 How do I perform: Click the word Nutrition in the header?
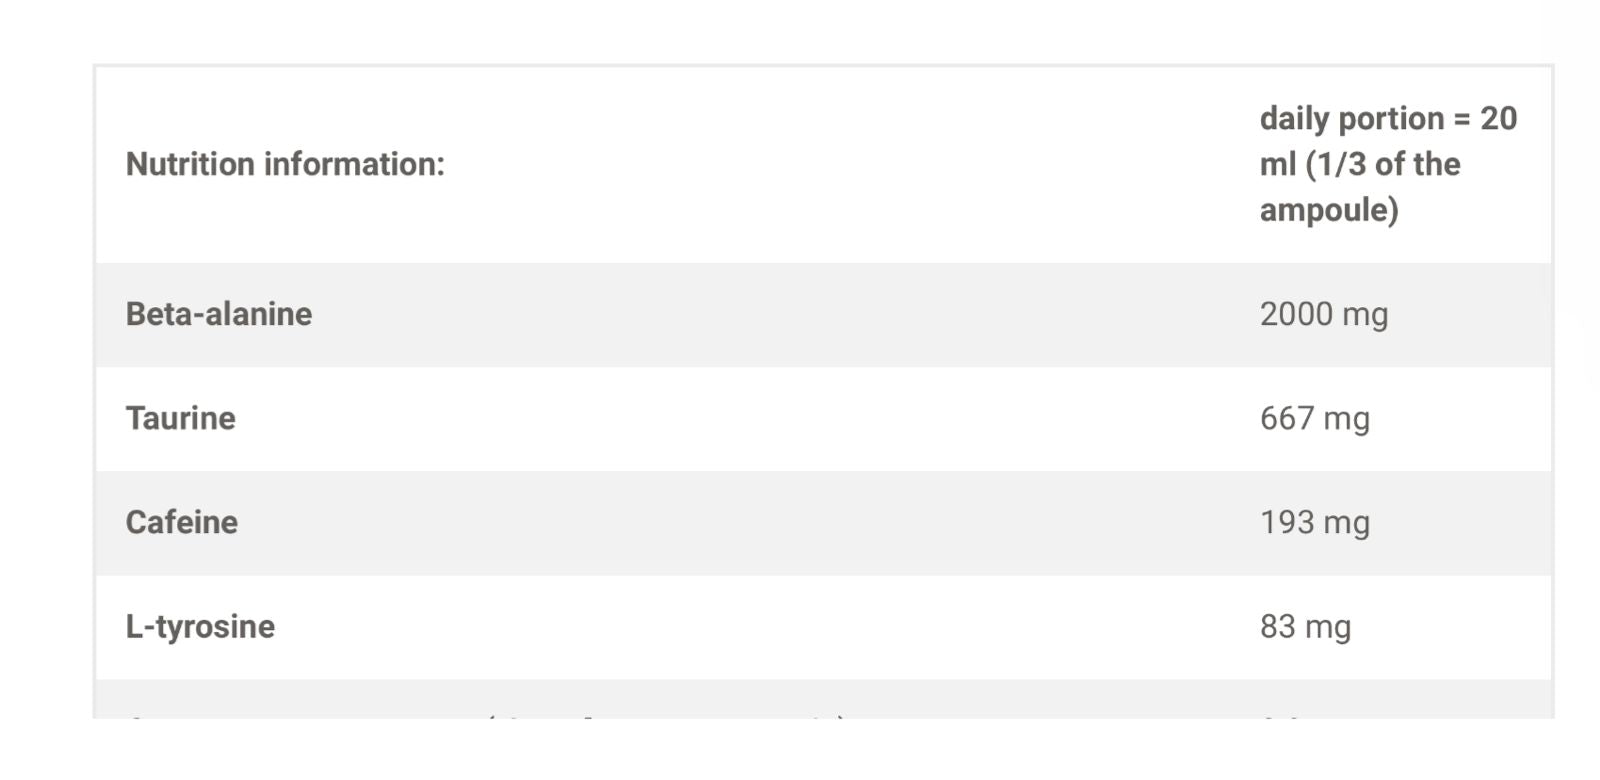[x=190, y=164]
